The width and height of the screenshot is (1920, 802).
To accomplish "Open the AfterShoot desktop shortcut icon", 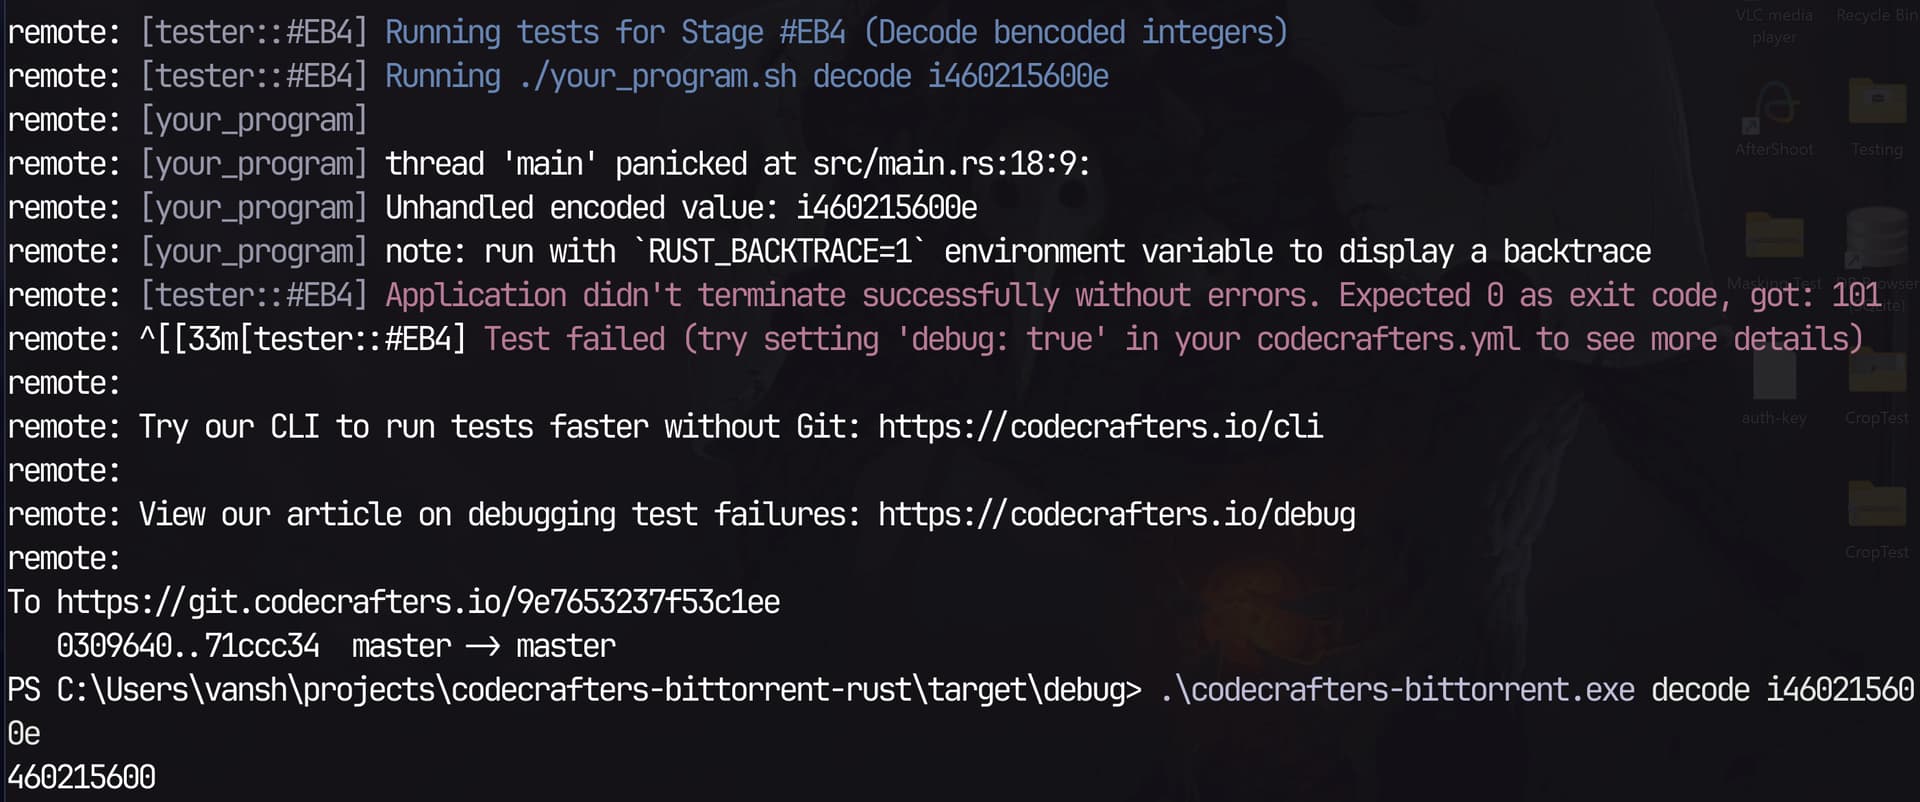I will [1774, 108].
